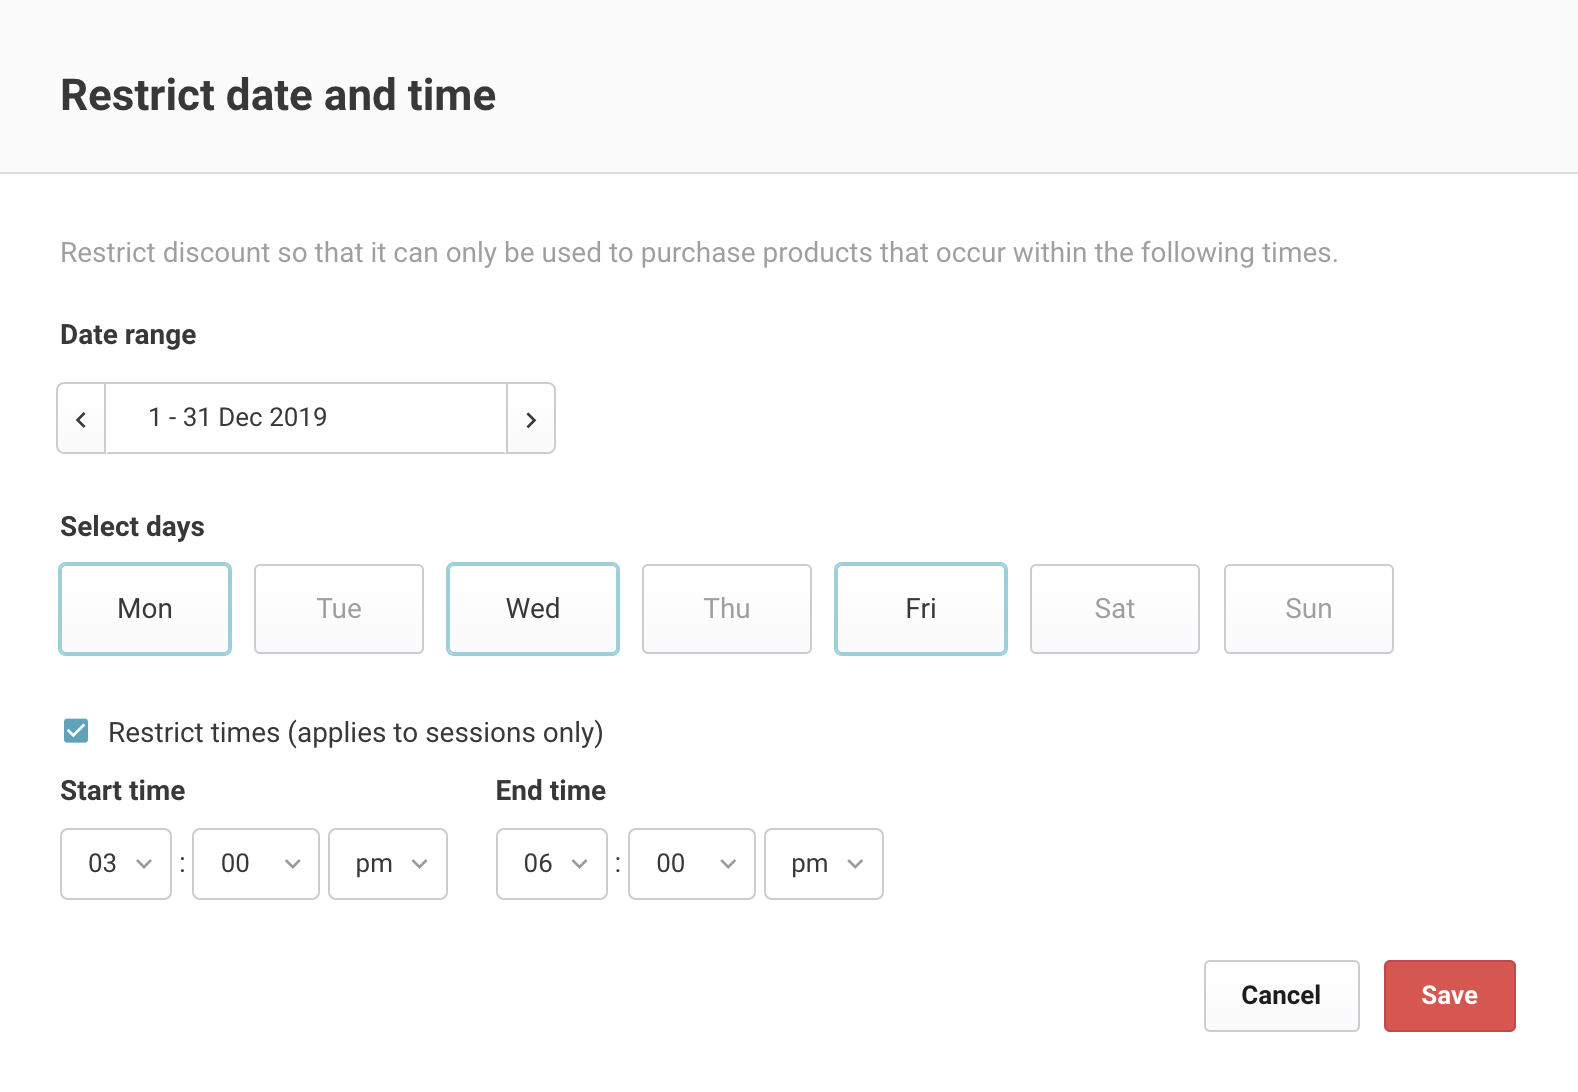This screenshot has height=1092, width=1578.
Task: Deselect the Wed day toggle
Action: click(x=533, y=609)
